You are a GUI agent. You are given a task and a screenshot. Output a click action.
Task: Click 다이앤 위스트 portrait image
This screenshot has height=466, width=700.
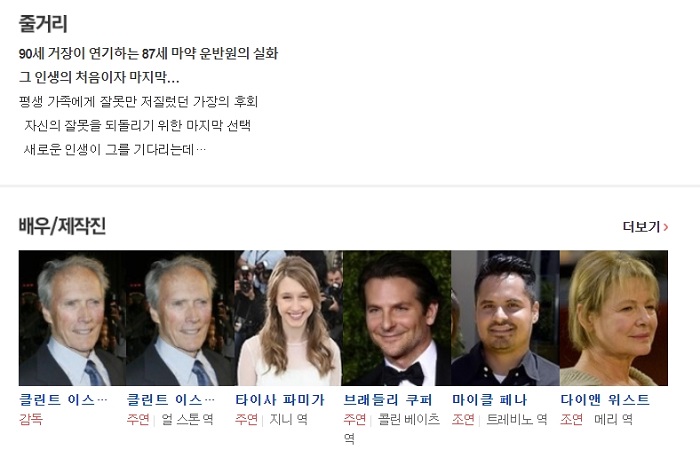click(614, 318)
